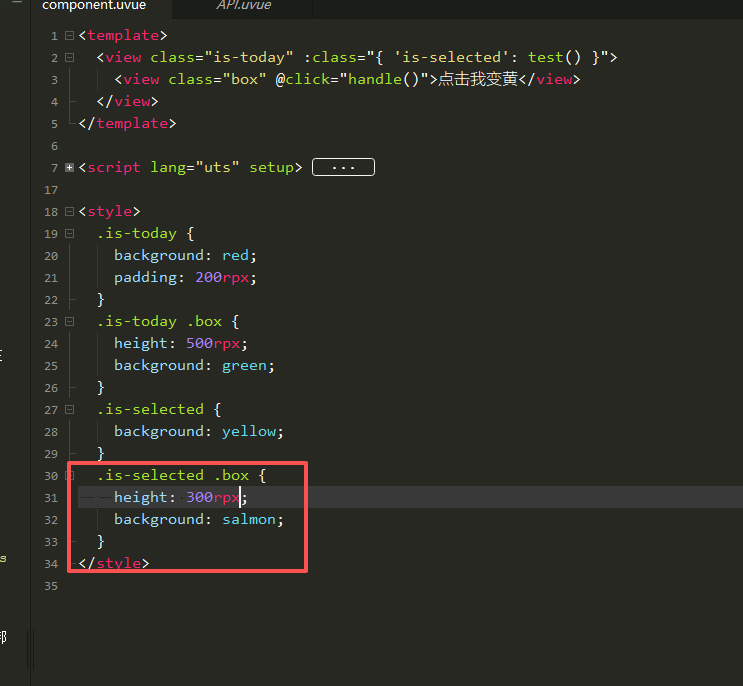Collapse the is-today view fold on line 2
The width and height of the screenshot is (743, 686).
(x=69, y=57)
